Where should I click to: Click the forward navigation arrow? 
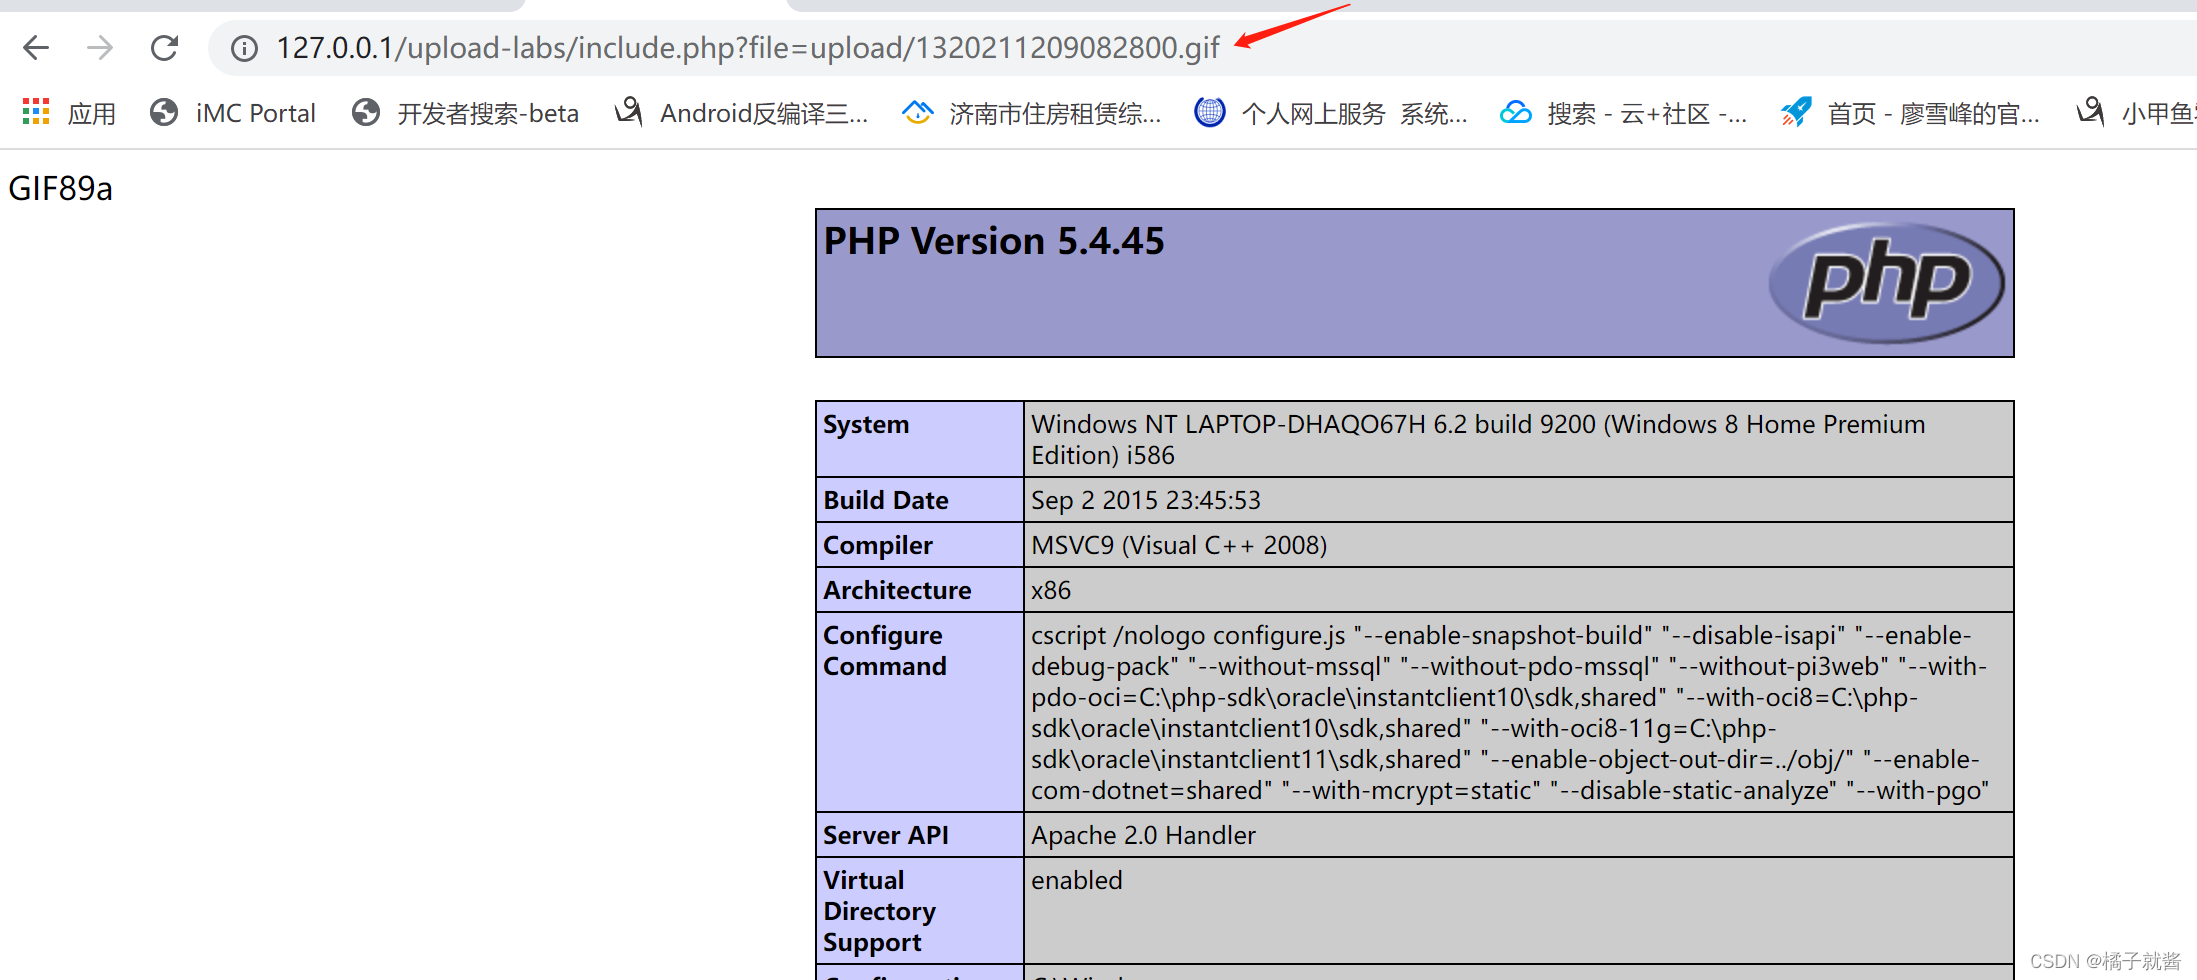tap(100, 47)
